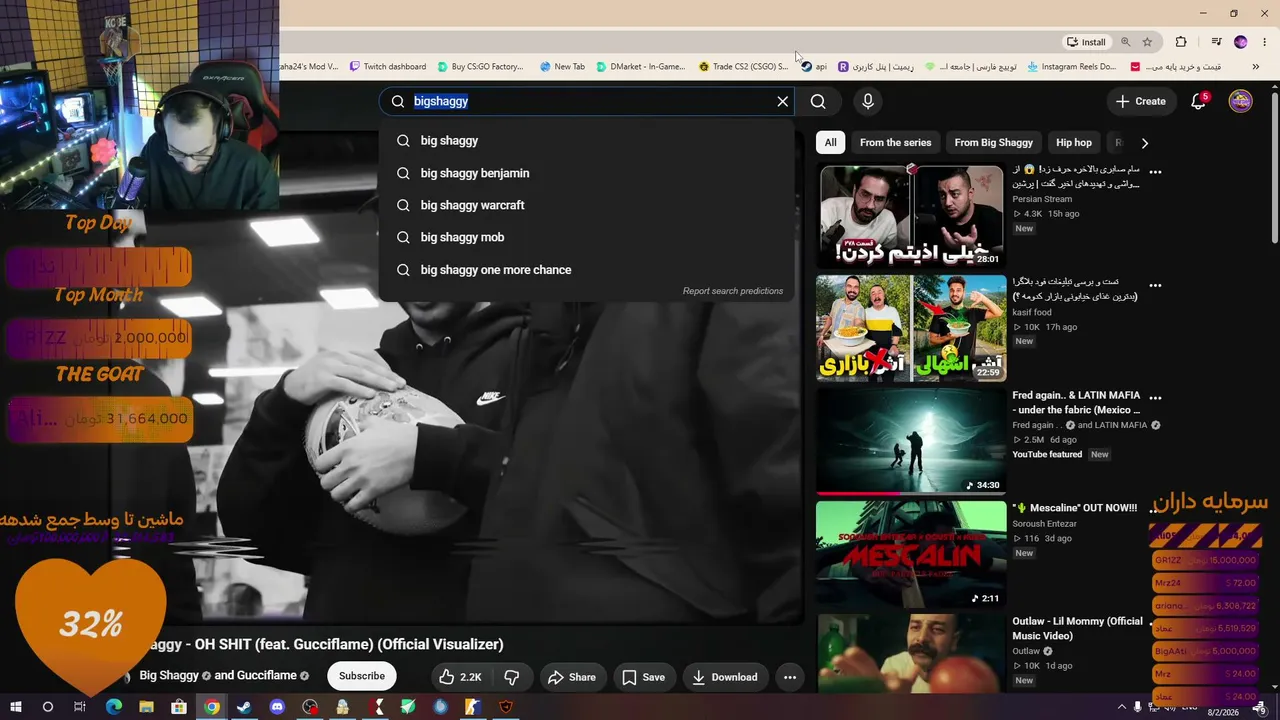Open the YouTube account avatar menu
The height and width of the screenshot is (720, 1280).
(x=1240, y=101)
